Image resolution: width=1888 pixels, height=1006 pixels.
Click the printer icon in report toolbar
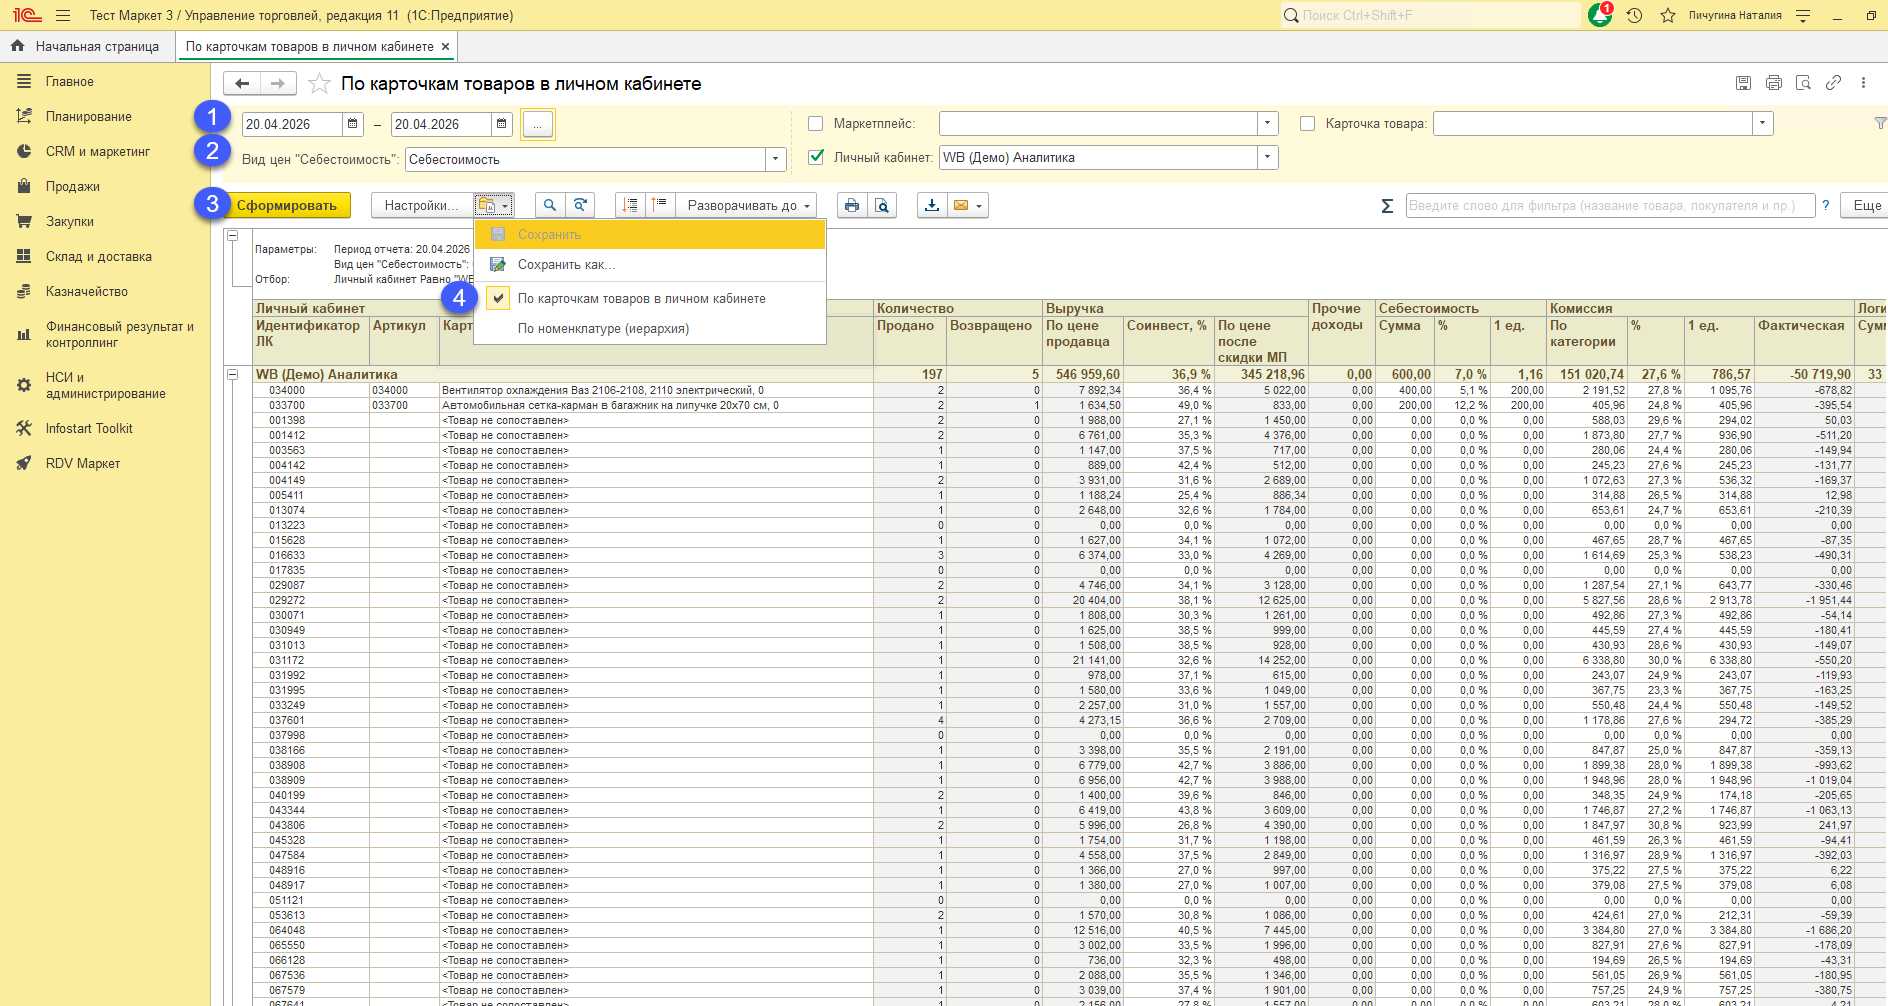click(852, 205)
